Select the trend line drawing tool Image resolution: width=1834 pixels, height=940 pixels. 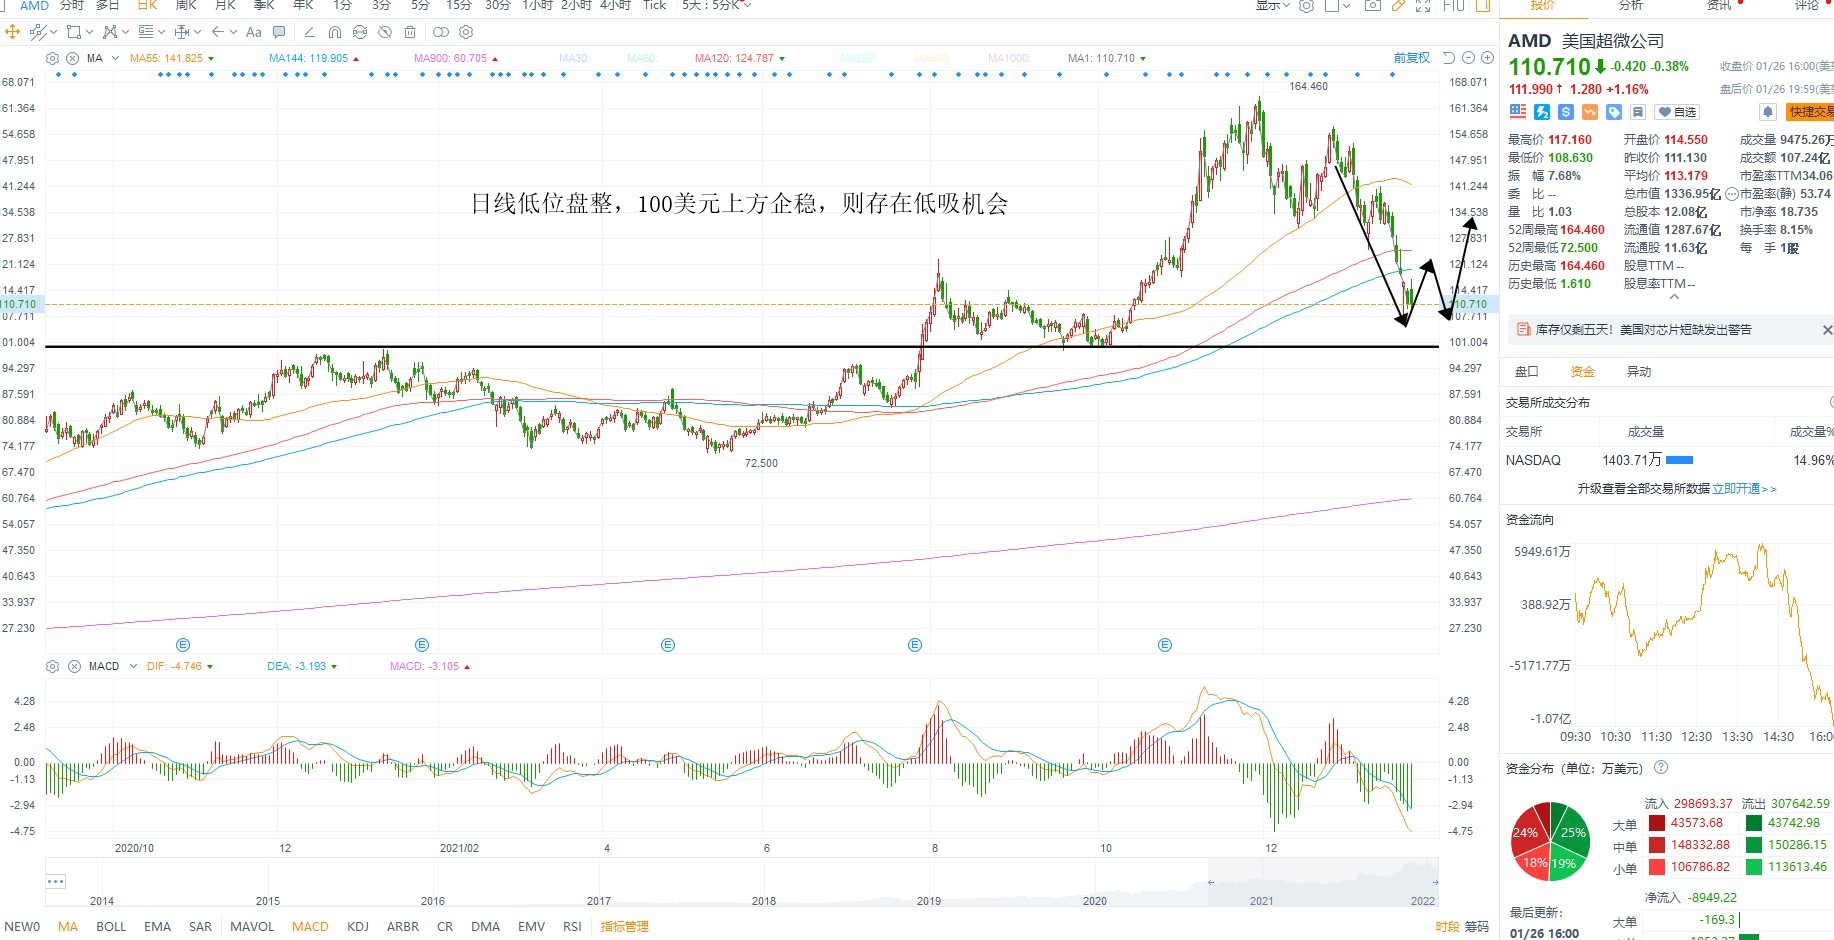point(38,32)
